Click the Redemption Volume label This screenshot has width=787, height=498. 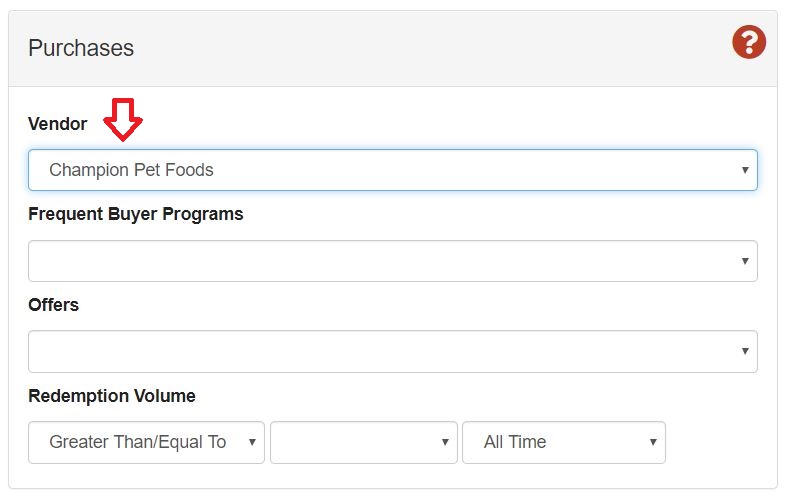(x=112, y=396)
